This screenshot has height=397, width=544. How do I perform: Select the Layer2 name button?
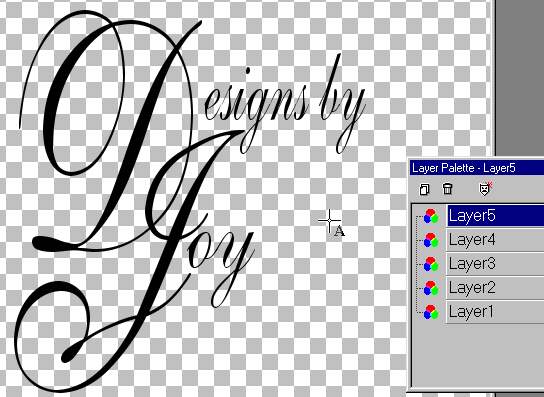[495, 288]
